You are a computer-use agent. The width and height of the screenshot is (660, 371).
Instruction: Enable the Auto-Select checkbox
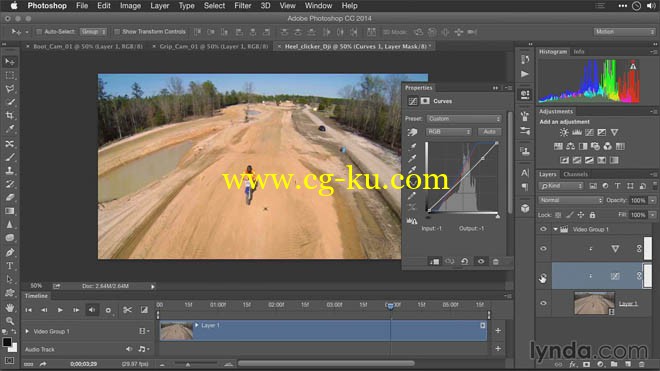[x=39, y=32]
